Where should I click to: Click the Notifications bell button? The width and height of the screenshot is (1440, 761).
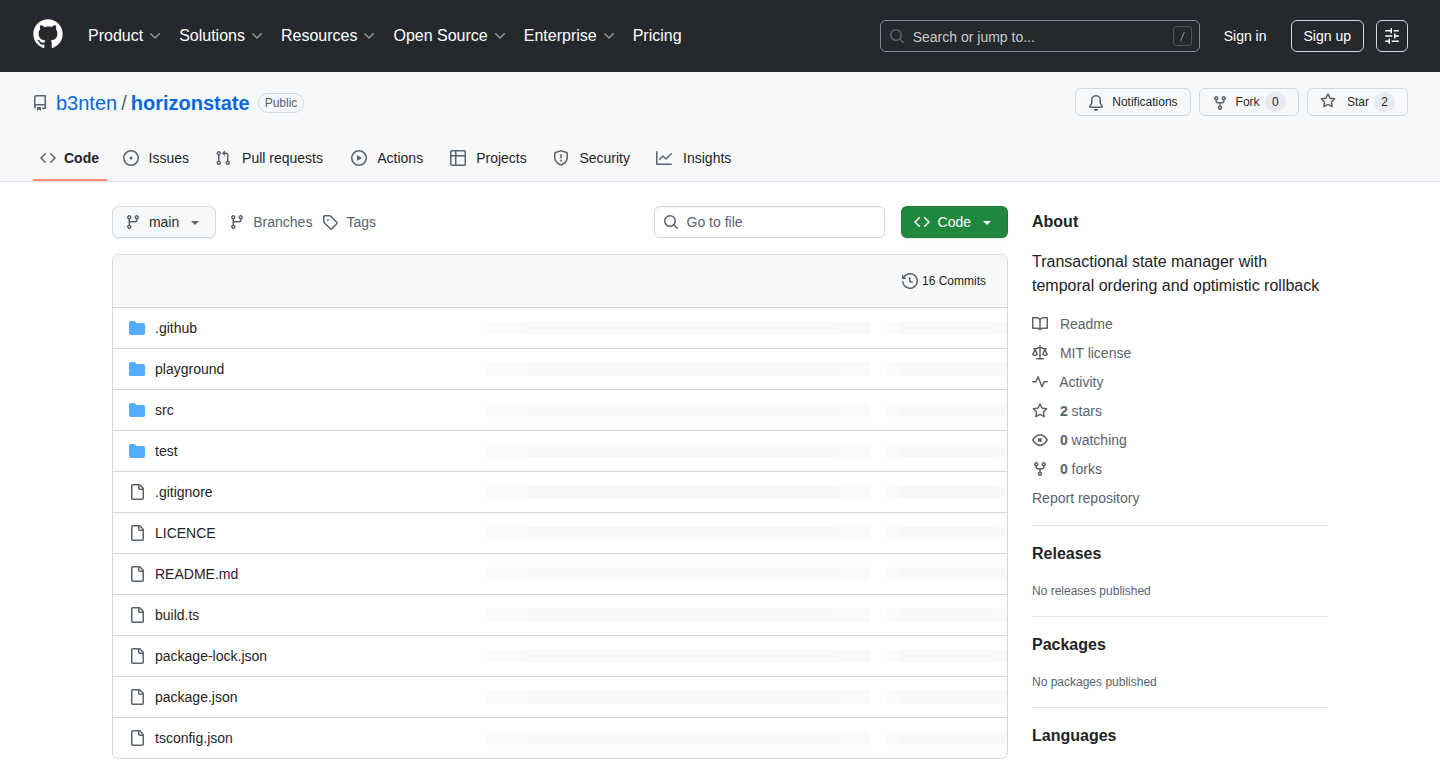point(1133,102)
